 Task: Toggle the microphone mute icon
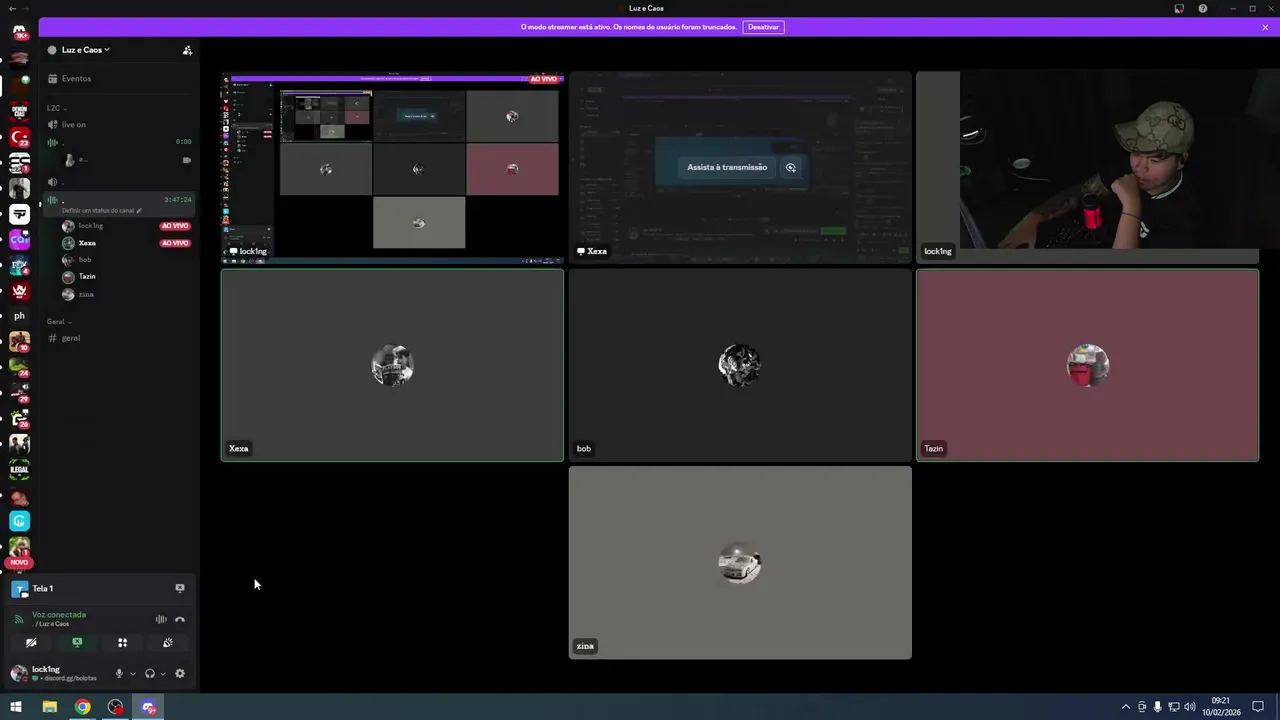[x=119, y=673]
